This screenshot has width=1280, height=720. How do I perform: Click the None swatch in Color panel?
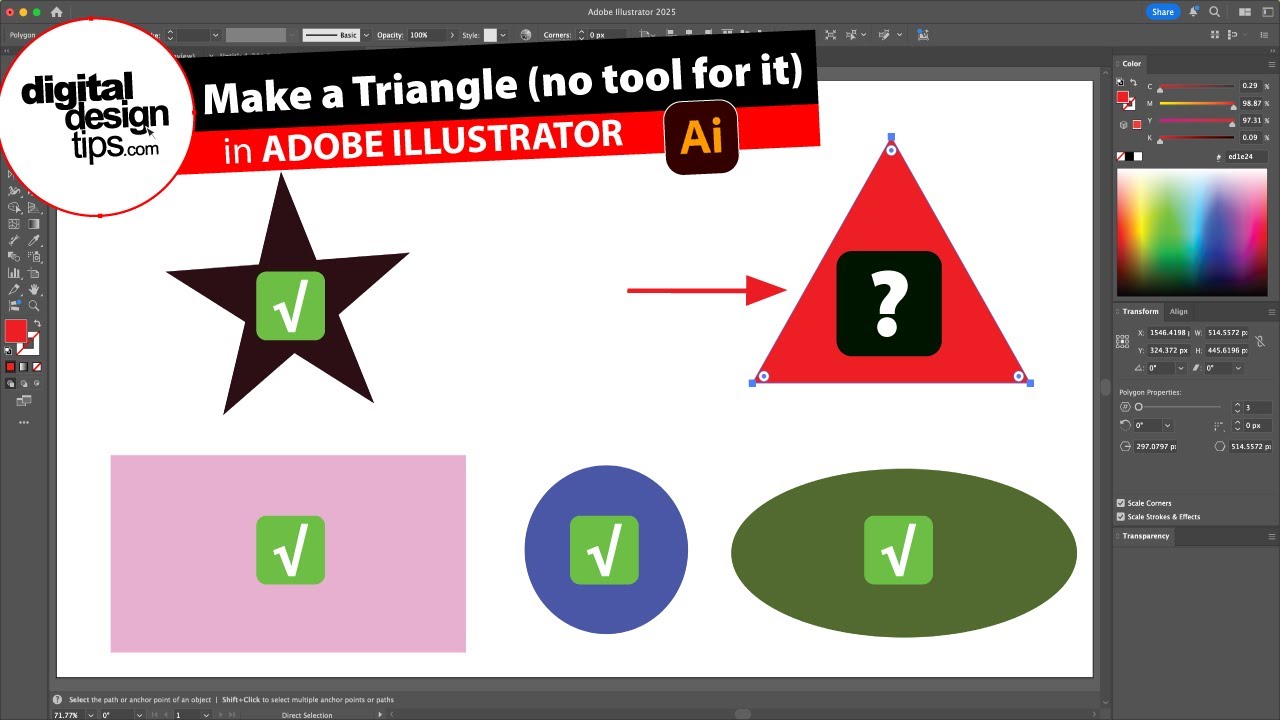(1121, 157)
